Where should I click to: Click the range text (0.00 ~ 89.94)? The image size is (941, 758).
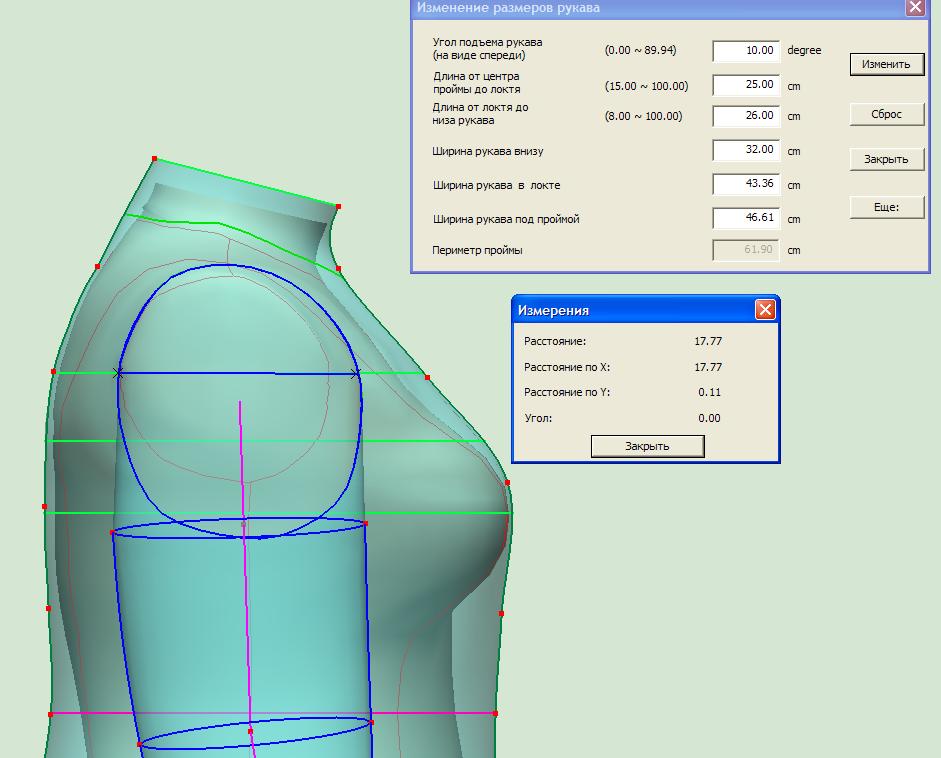pos(640,50)
